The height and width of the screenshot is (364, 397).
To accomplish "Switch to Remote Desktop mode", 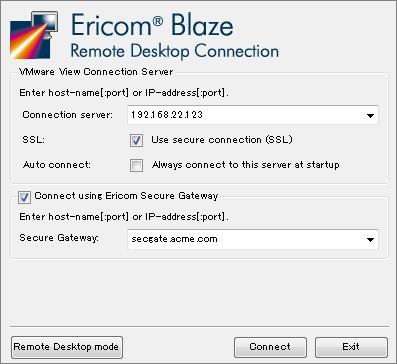I will (67, 347).
